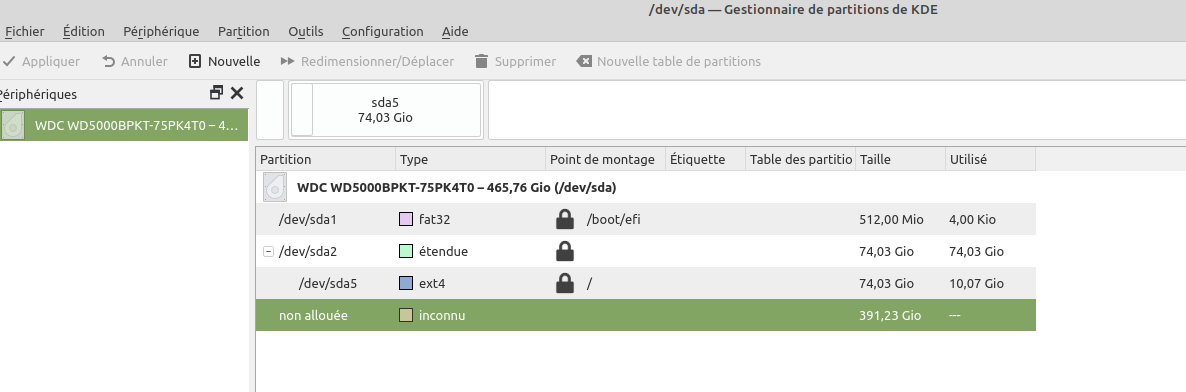Click the Périphériques panel title
This screenshot has width=1186, height=392.
[x=38, y=95]
